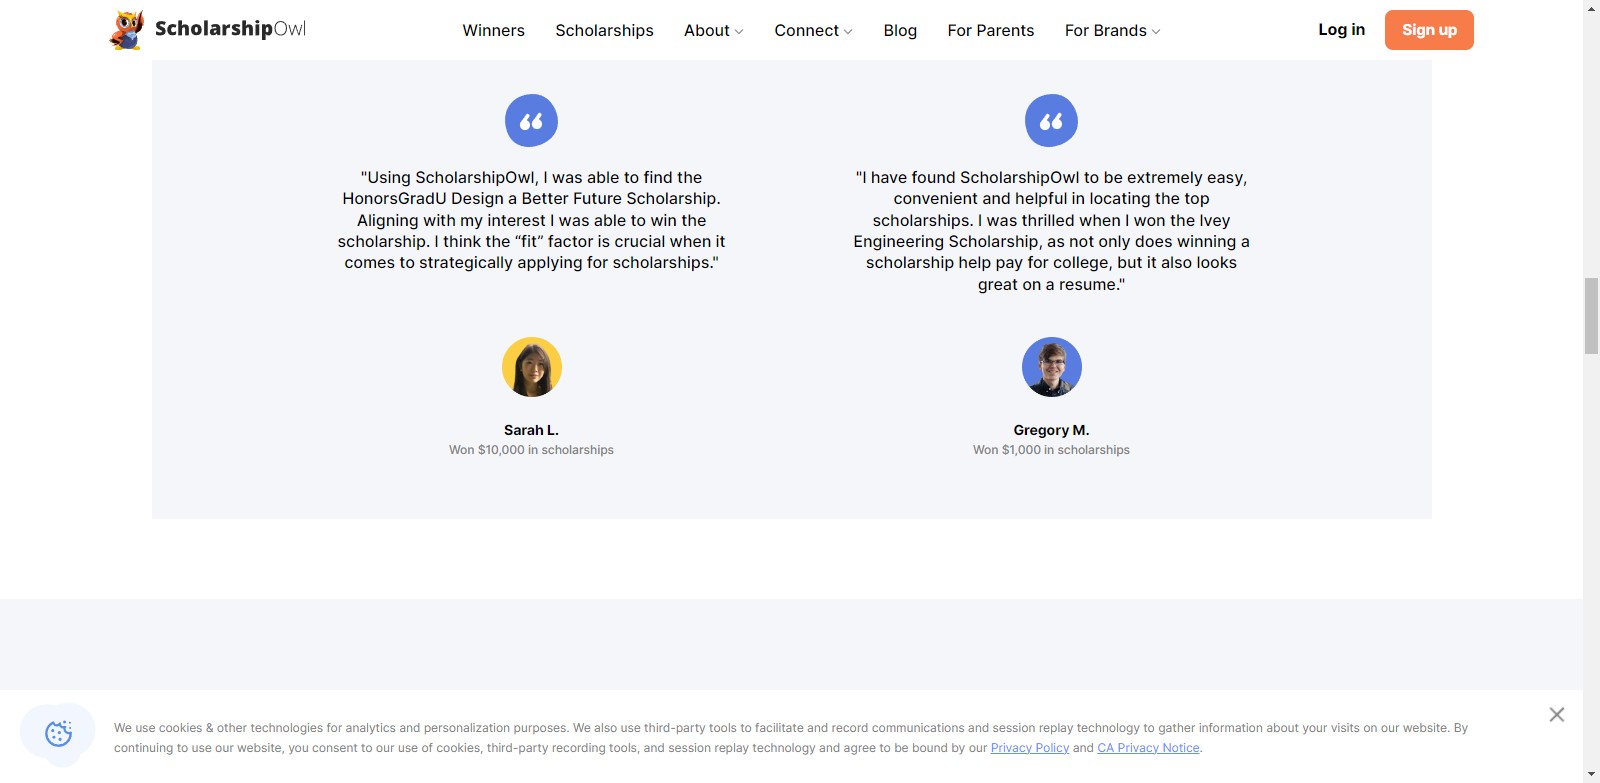Dismiss the cookie banner with the X
The image size is (1600, 783).
pos(1556,714)
